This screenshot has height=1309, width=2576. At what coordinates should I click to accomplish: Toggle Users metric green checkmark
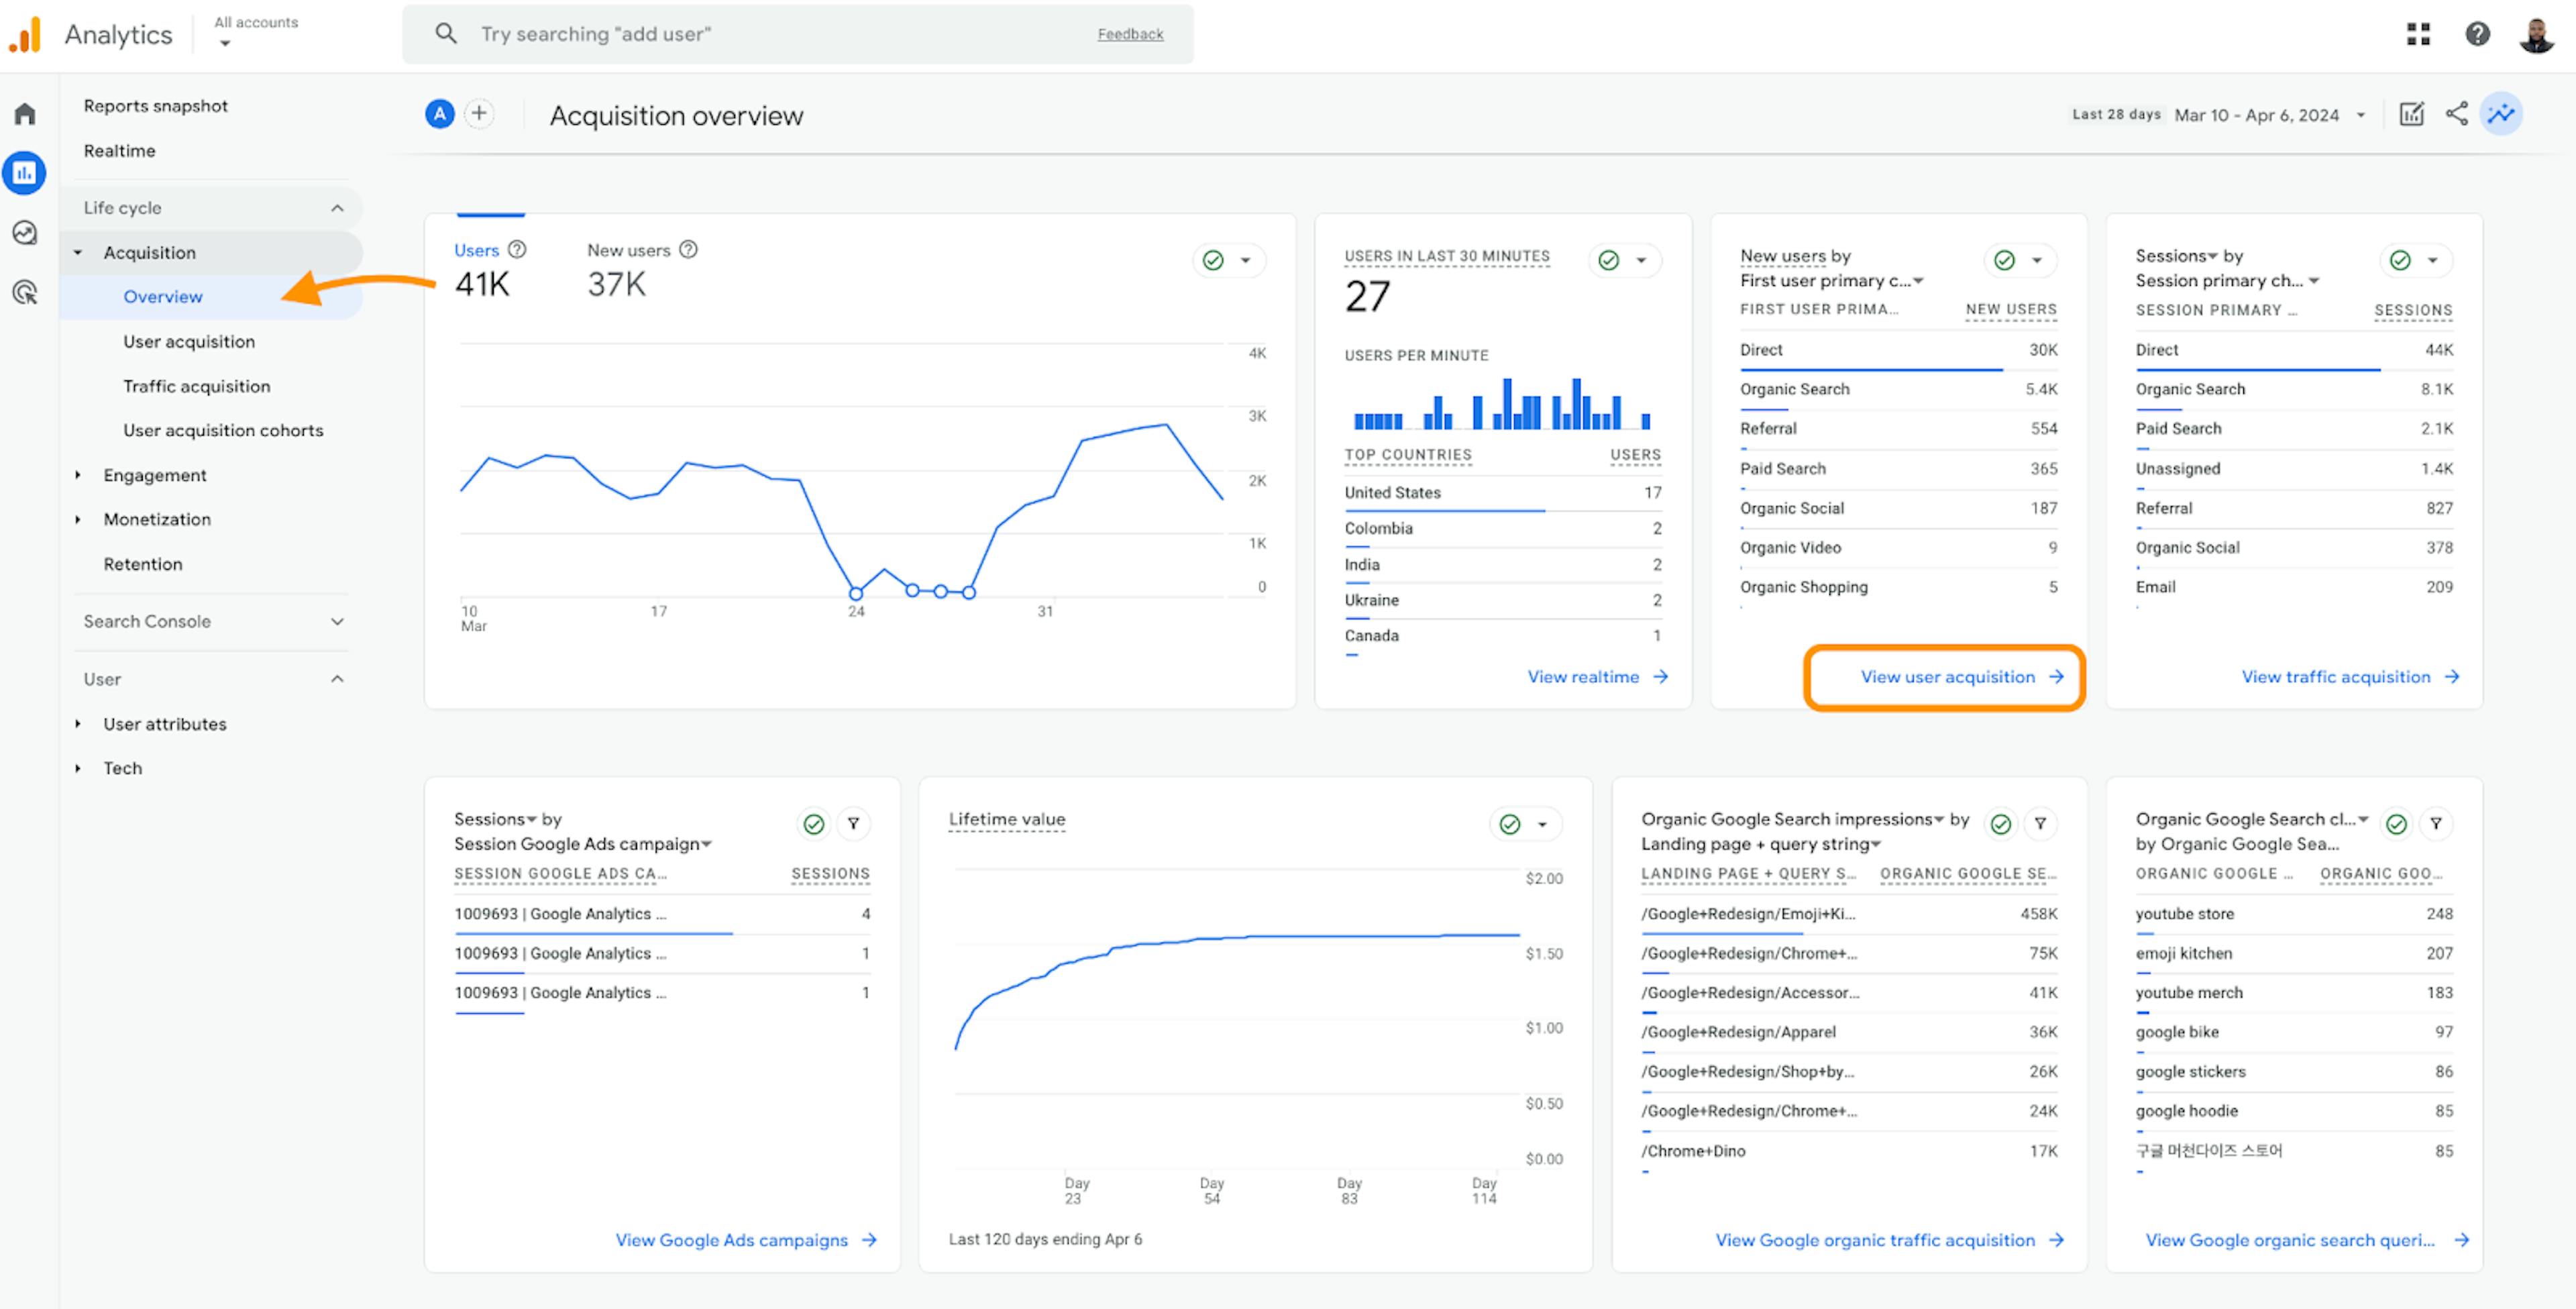(1212, 259)
